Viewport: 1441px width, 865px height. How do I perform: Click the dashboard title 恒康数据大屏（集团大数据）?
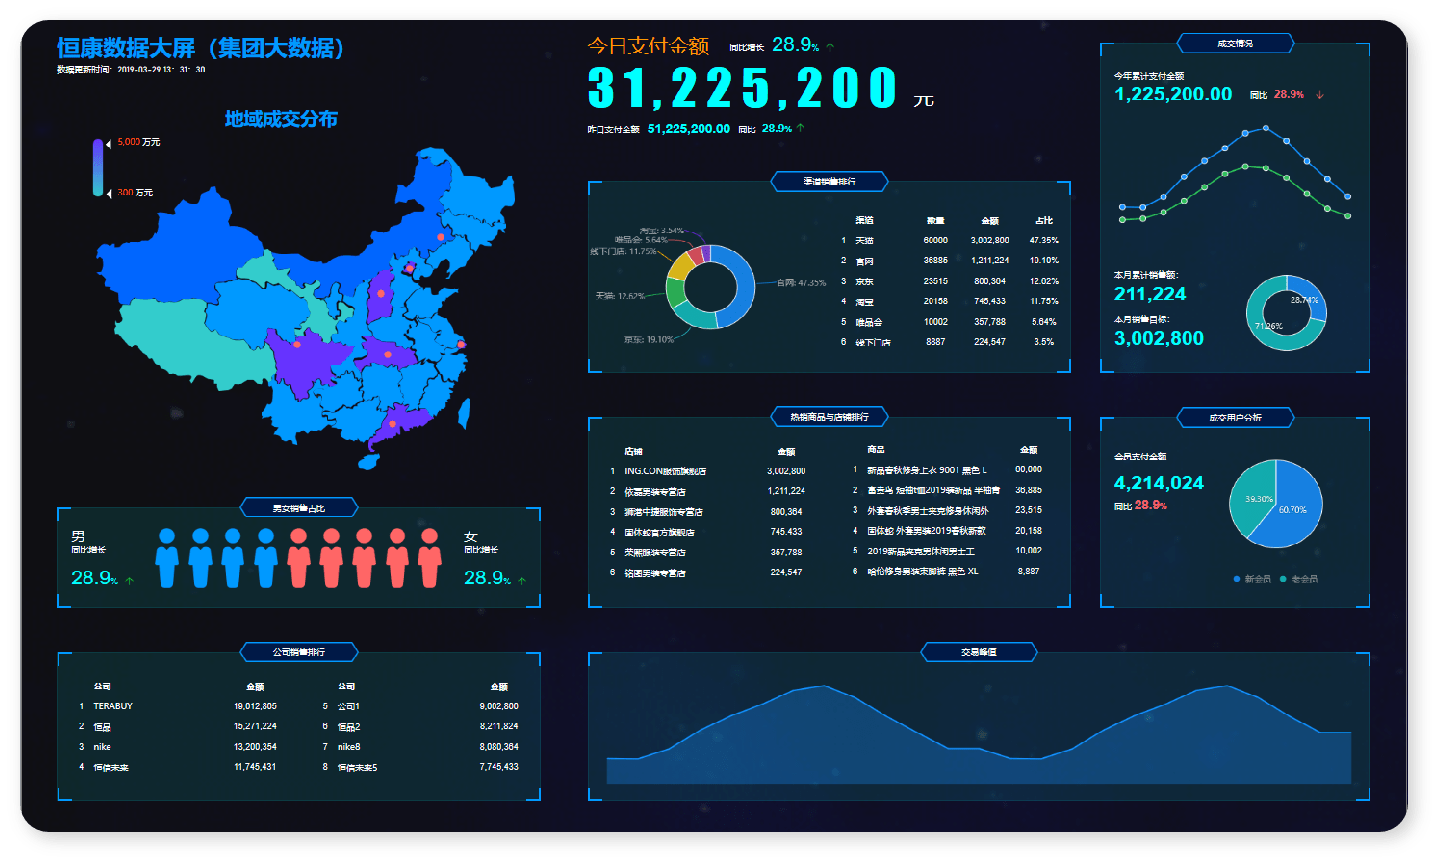200,48
